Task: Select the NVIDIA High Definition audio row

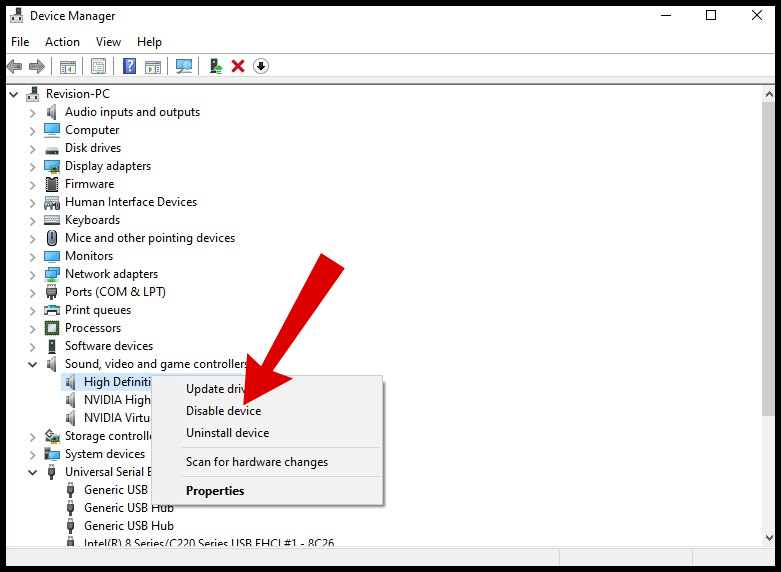Action: click(117, 400)
